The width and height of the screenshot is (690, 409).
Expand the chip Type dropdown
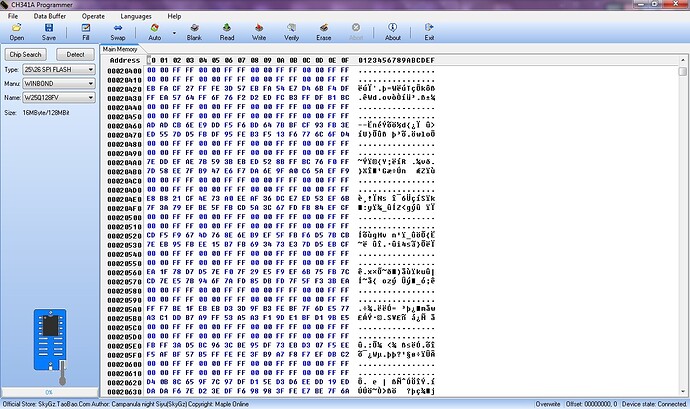point(90,69)
